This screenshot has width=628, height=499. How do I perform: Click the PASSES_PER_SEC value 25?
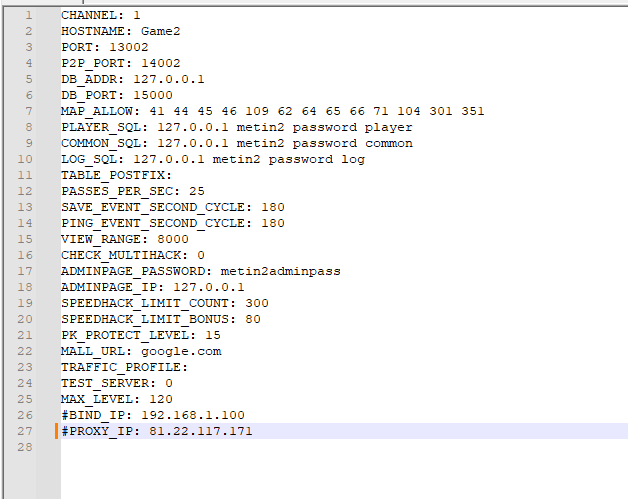tap(197, 191)
